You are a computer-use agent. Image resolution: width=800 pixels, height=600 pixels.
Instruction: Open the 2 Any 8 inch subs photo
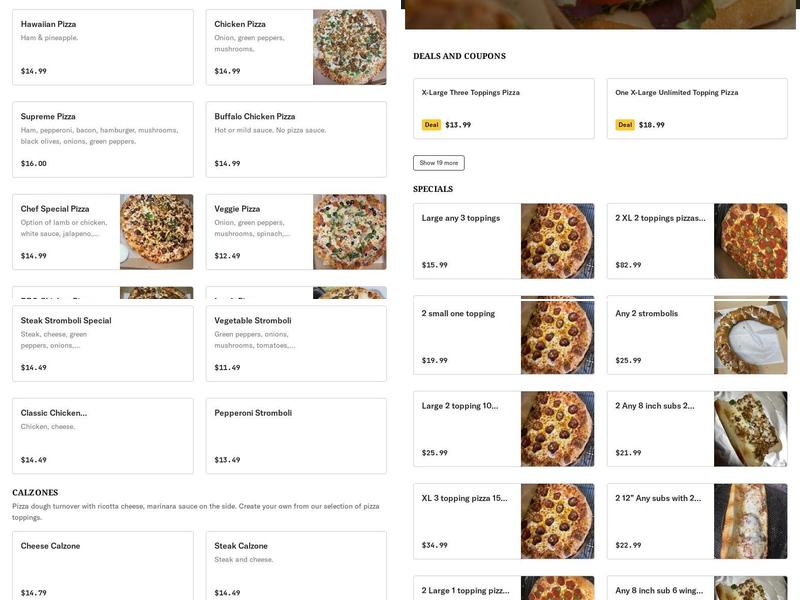pyautogui.click(x=750, y=429)
